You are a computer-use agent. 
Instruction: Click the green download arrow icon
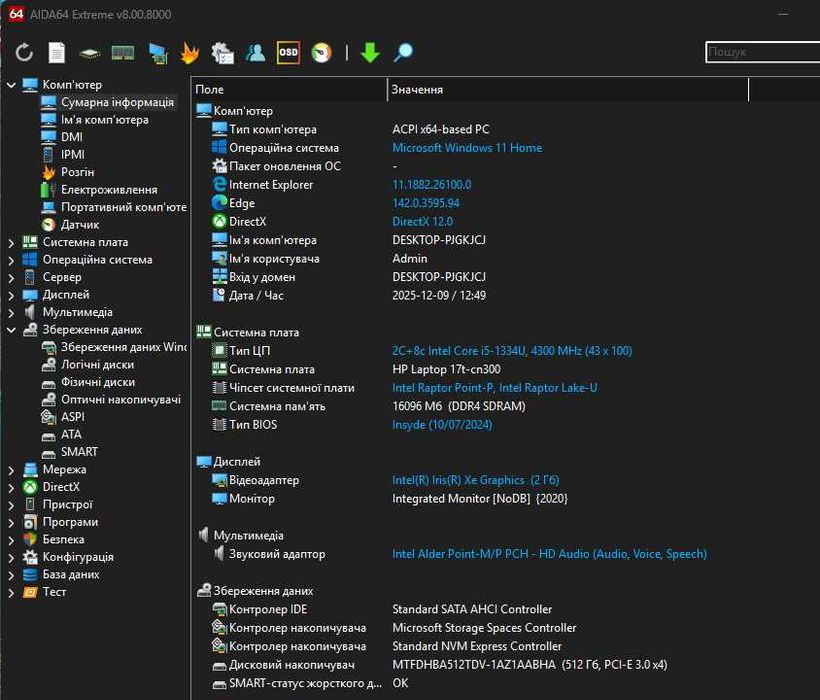370,53
